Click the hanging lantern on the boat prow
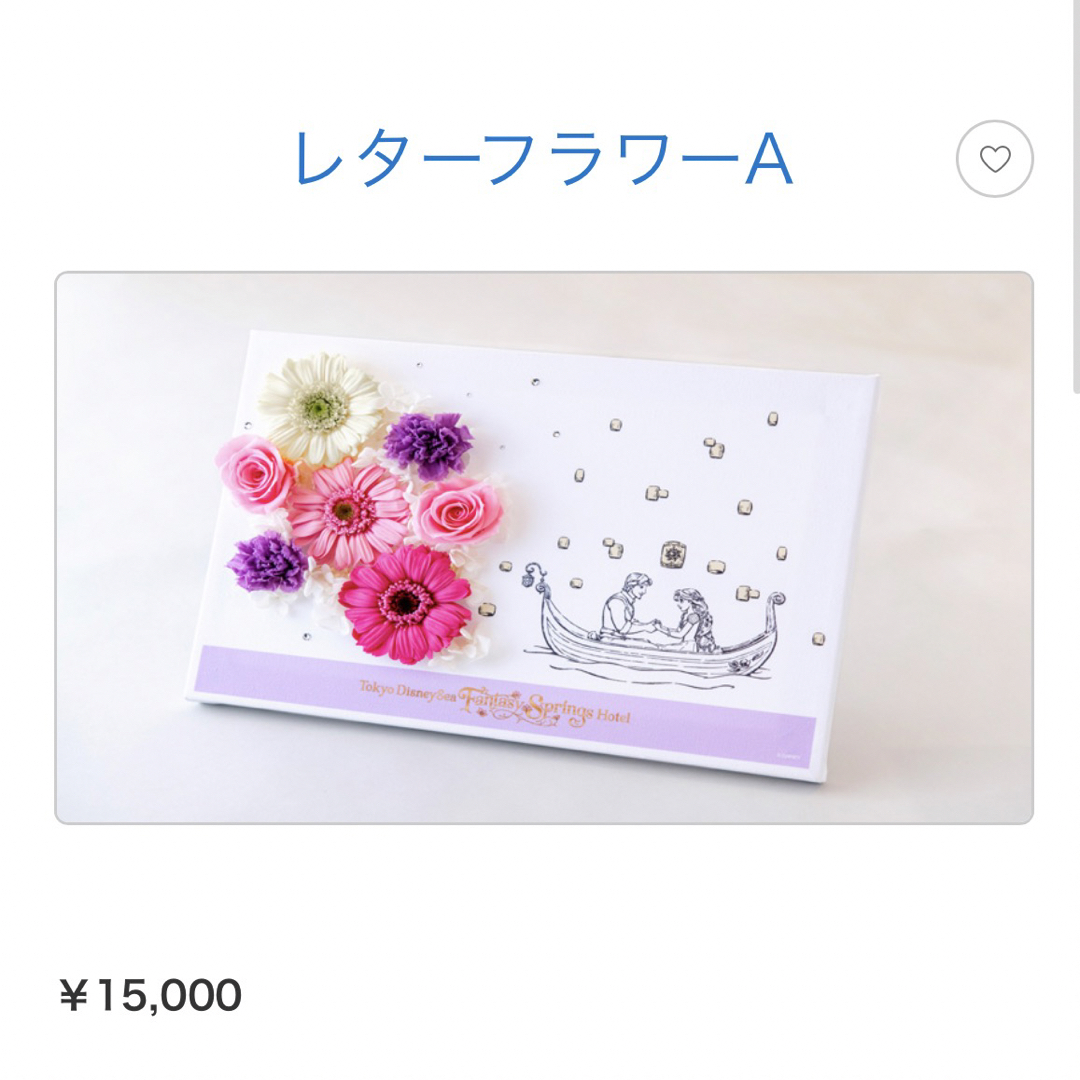The width and height of the screenshot is (1080, 1080). [530, 575]
